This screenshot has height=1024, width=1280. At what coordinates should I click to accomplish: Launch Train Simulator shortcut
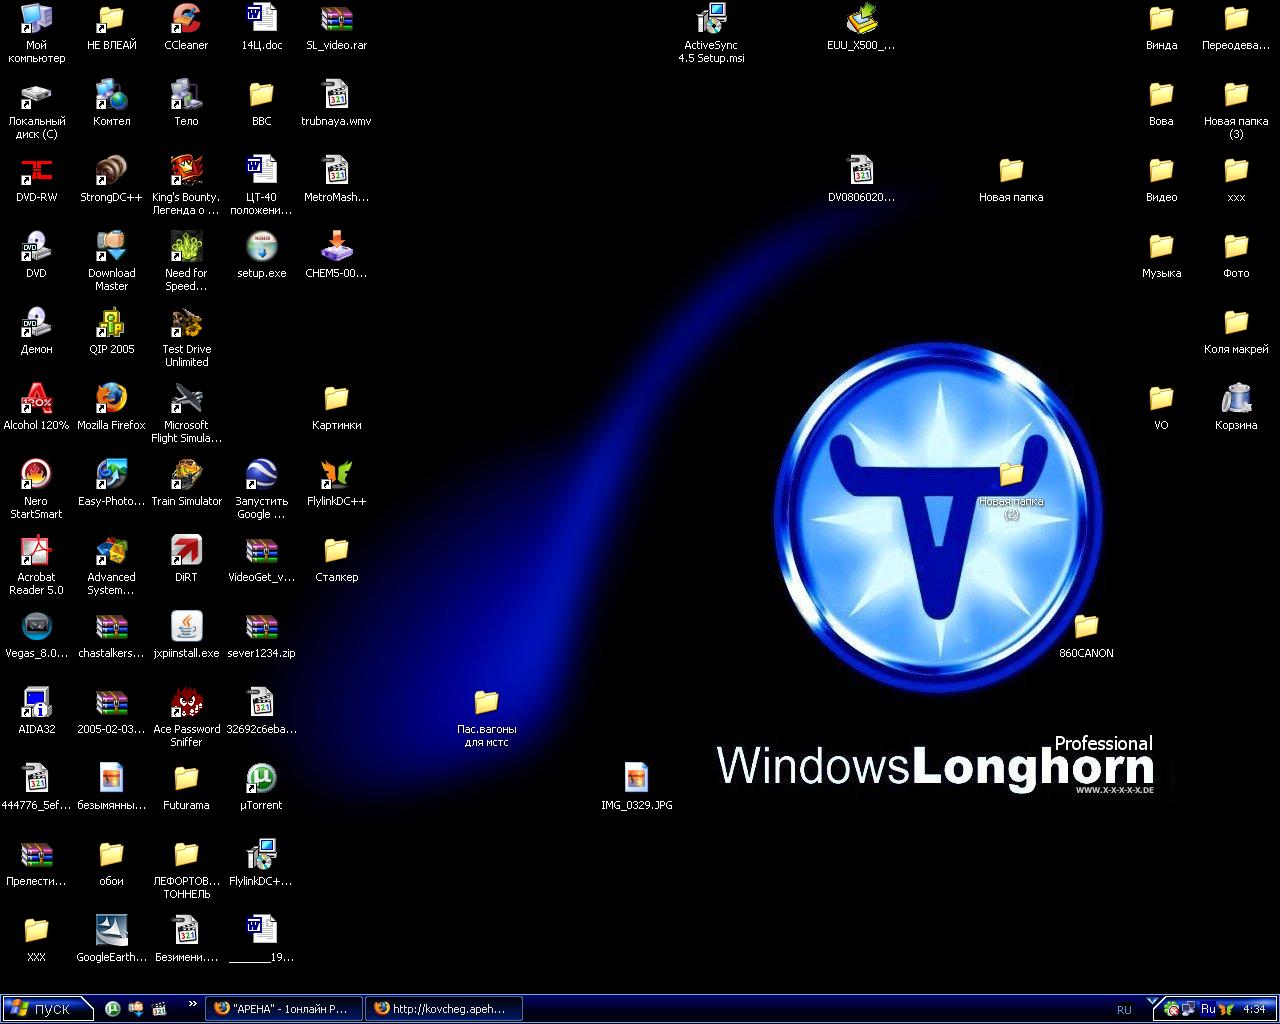pyautogui.click(x=186, y=482)
